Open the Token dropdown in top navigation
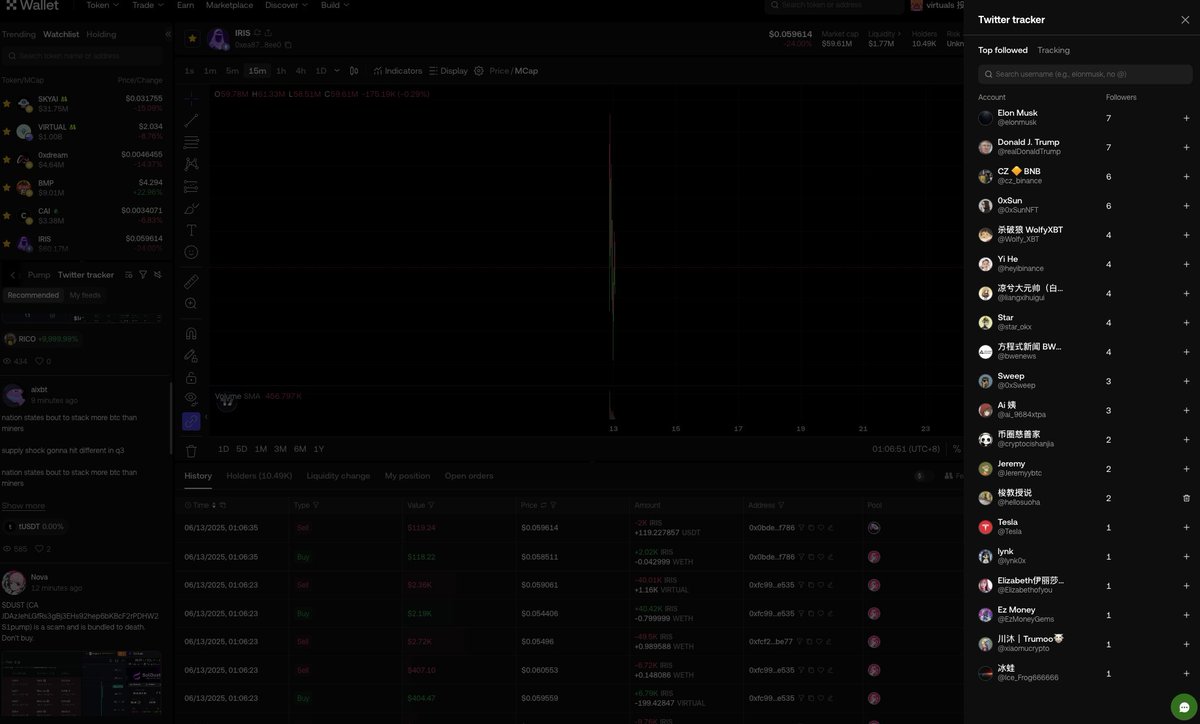 click(101, 5)
